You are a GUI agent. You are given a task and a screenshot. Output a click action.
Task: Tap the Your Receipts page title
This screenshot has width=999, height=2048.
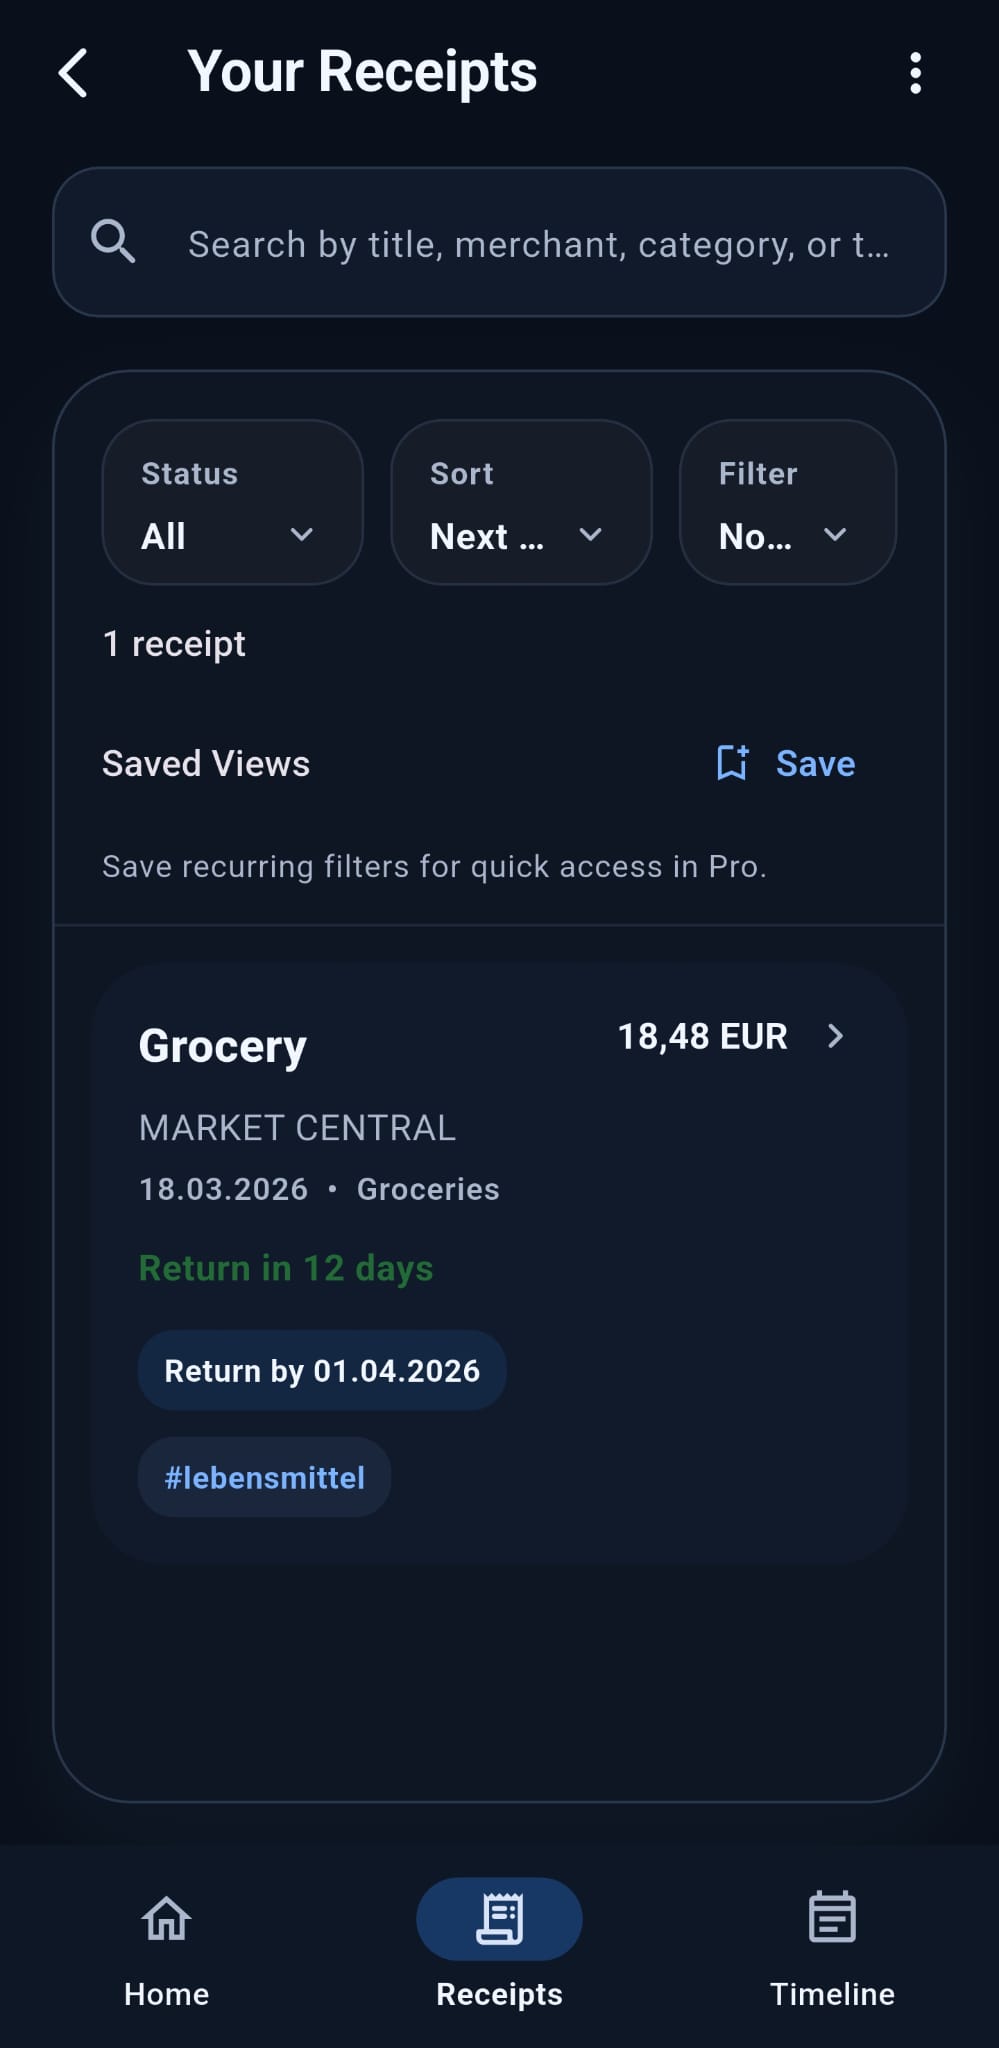(362, 72)
